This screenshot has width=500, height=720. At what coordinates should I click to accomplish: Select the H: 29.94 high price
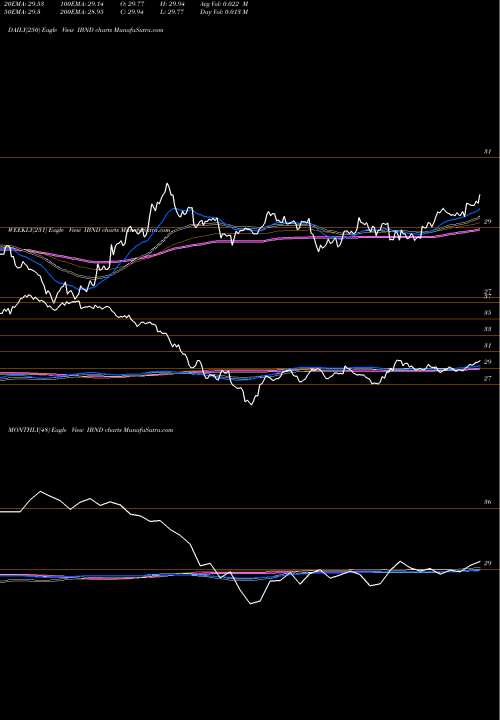[x=172, y=4]
